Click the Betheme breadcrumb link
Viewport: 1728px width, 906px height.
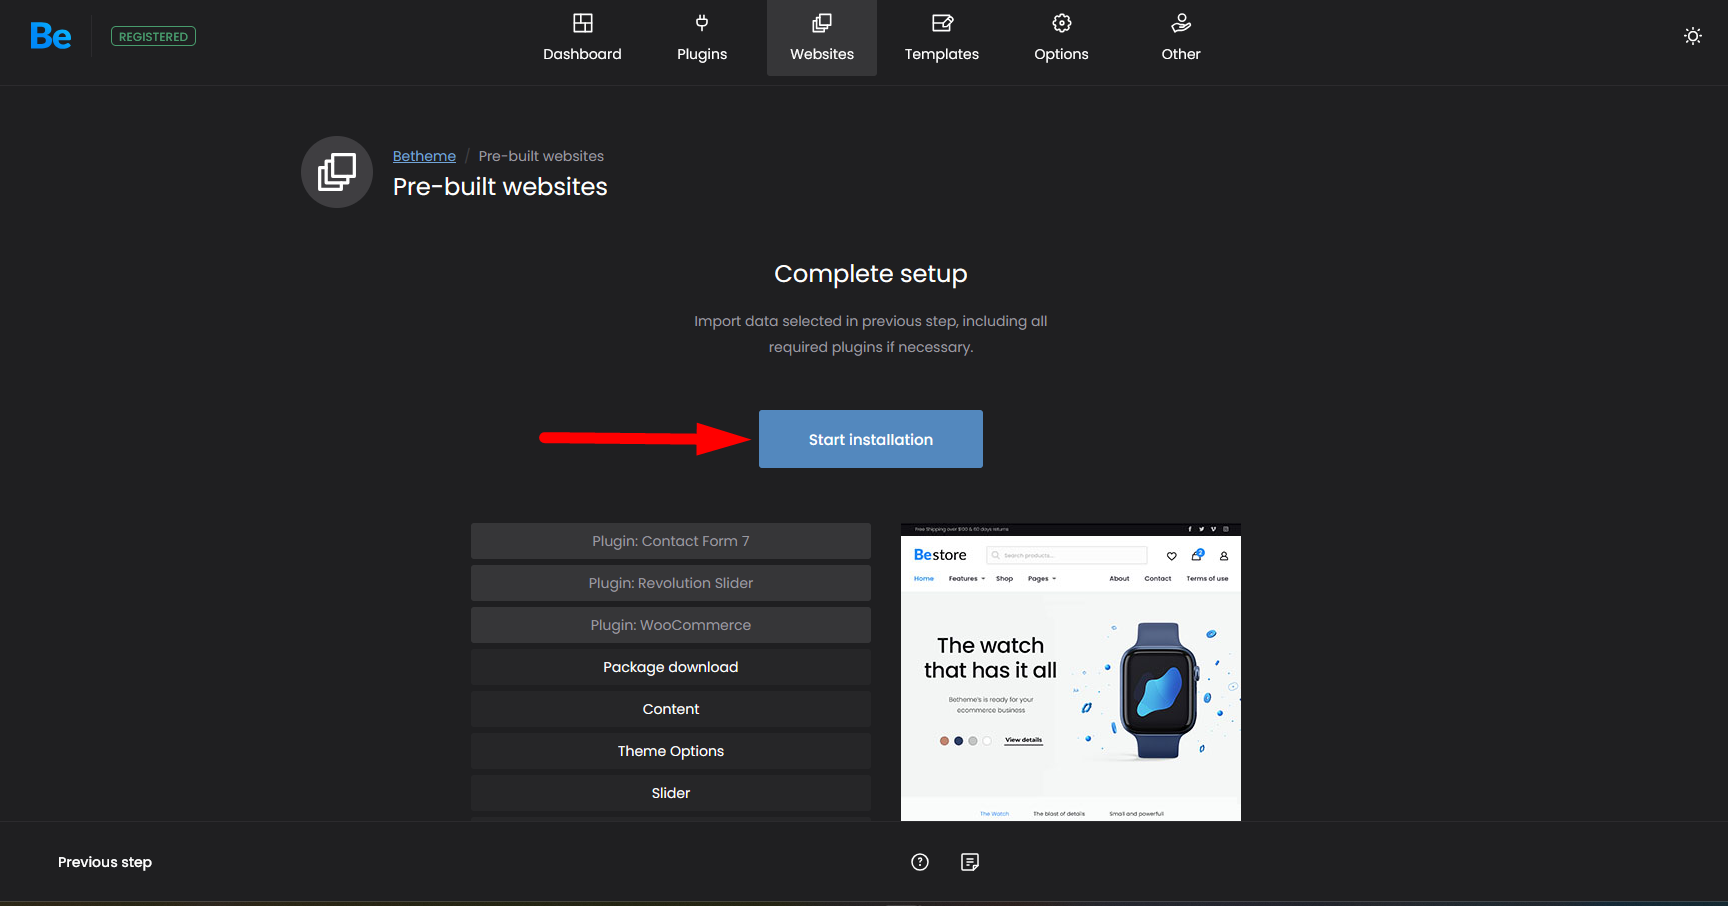(424, 156)
